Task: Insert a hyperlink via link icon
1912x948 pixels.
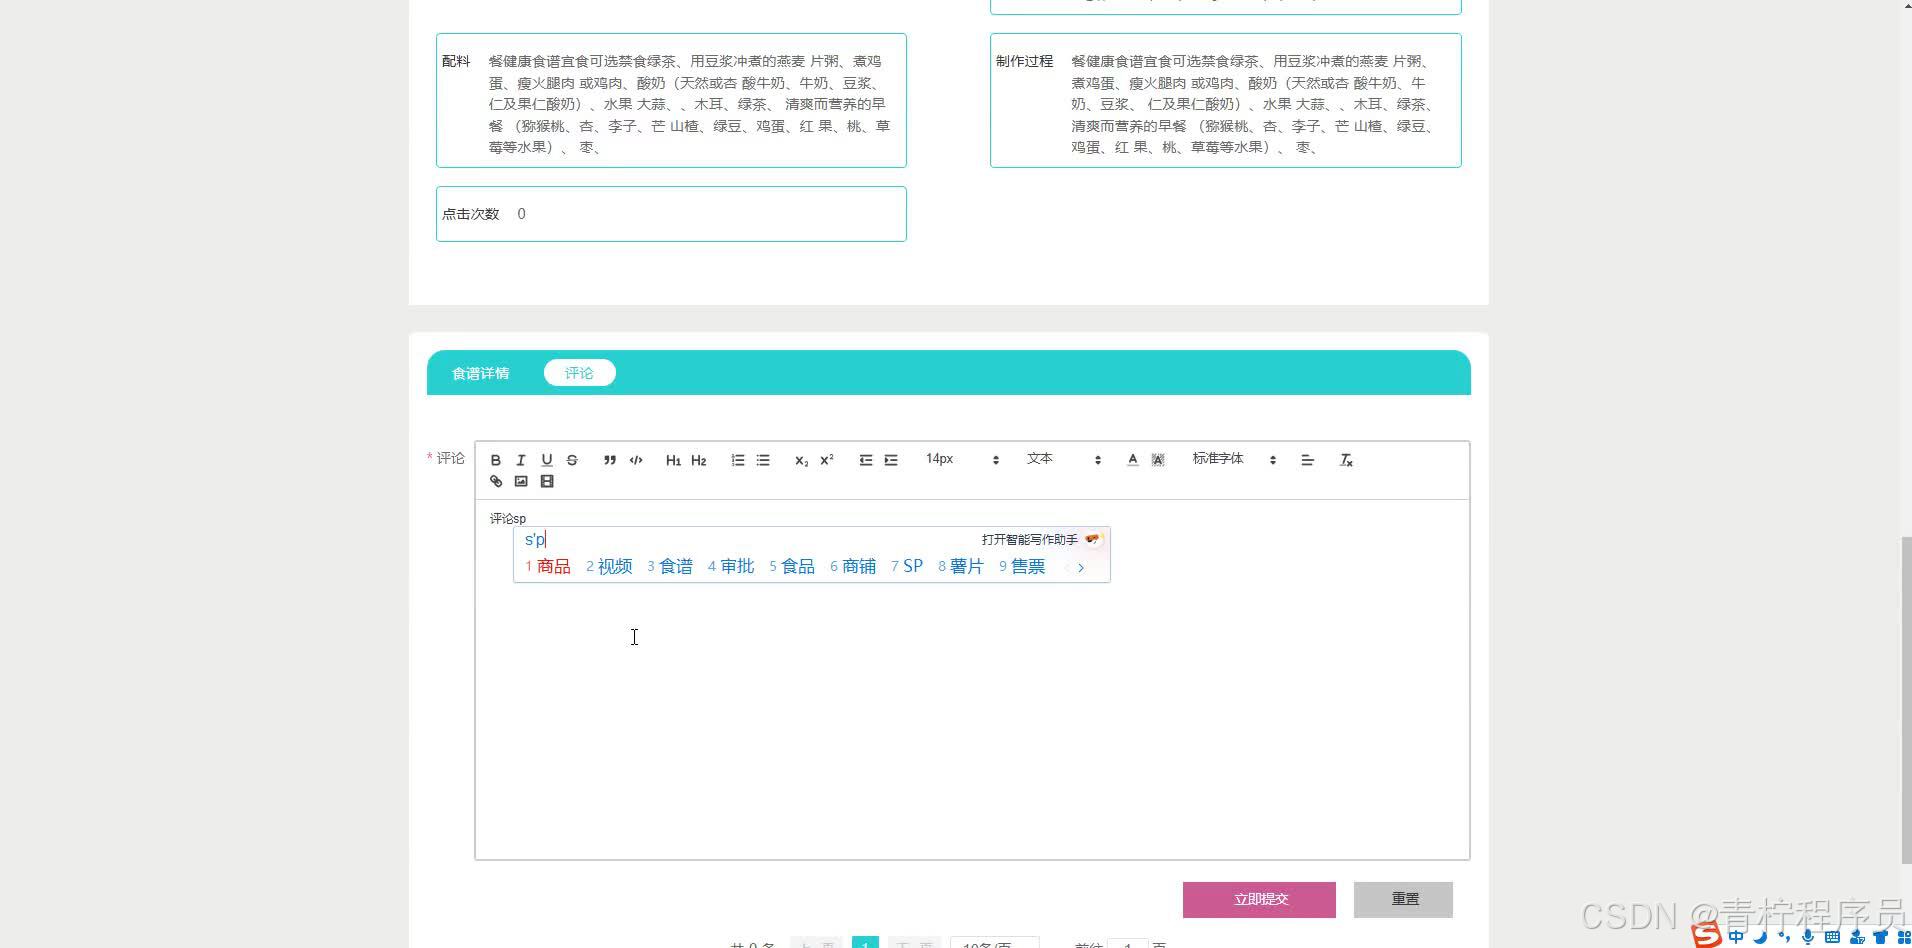Action: tap(496, 481)
